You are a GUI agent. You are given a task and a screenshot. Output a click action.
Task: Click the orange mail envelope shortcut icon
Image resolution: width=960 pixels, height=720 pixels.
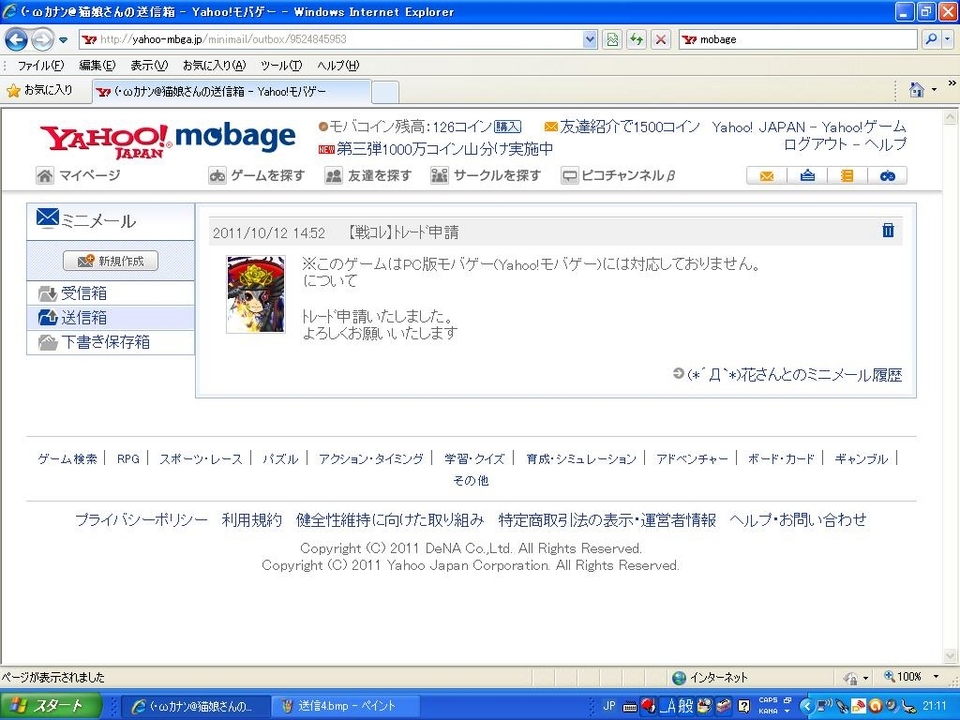tap(767, 176)
